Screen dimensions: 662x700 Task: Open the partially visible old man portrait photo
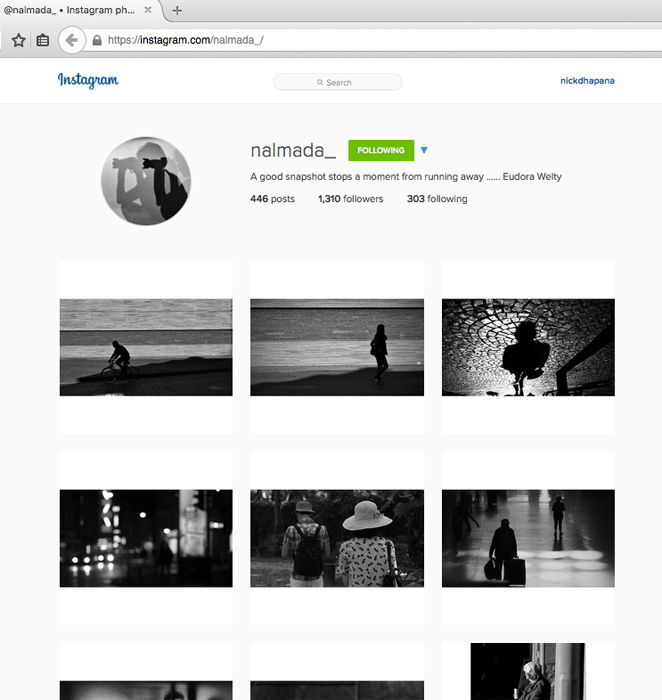(528, 671)
